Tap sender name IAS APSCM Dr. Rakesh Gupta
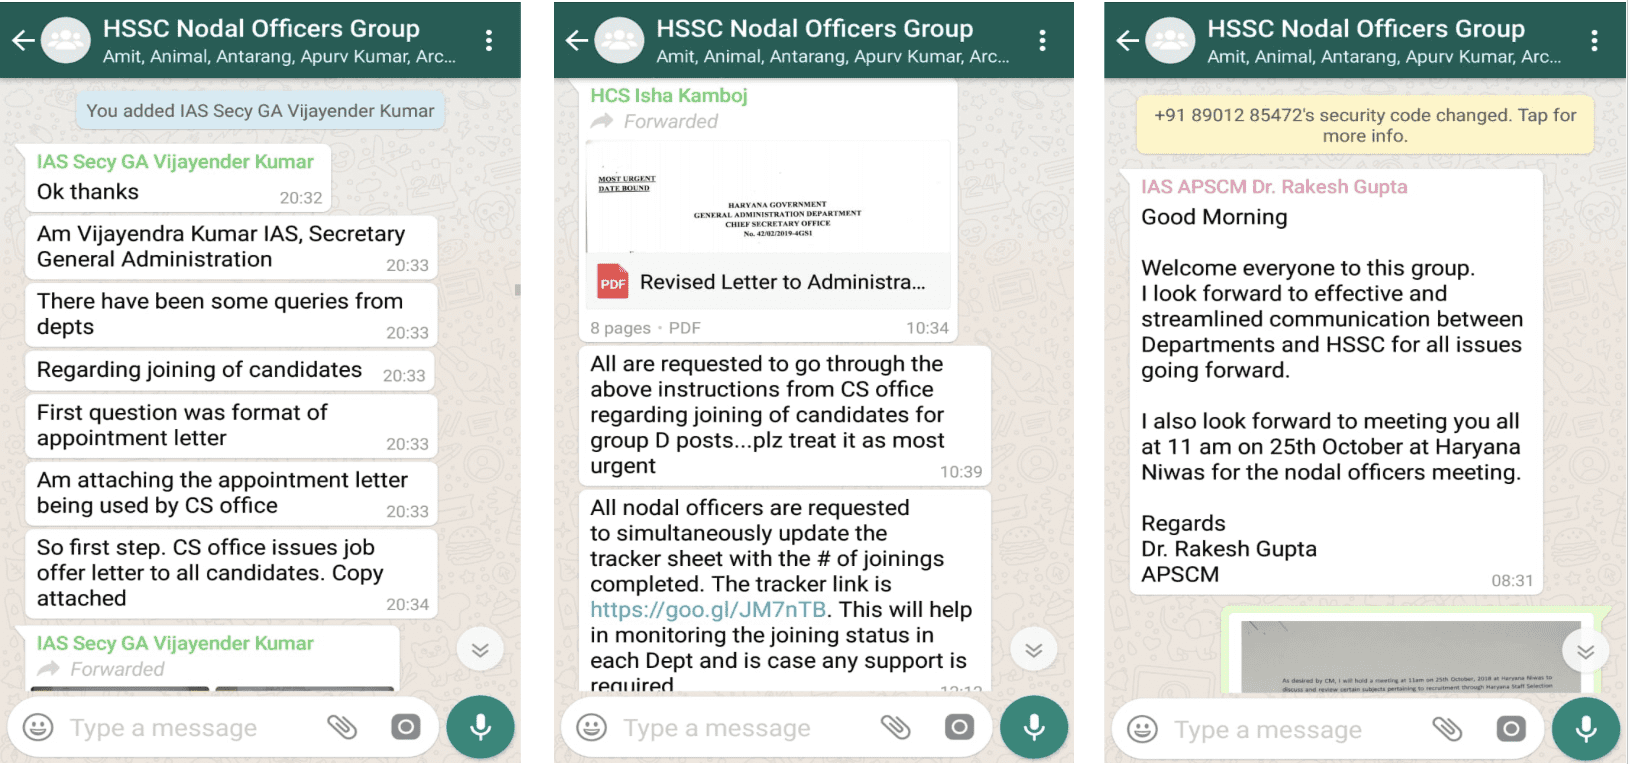The width and height of the screenshot is (1630, 764). pyautogui.click(x=1274, y=186)
